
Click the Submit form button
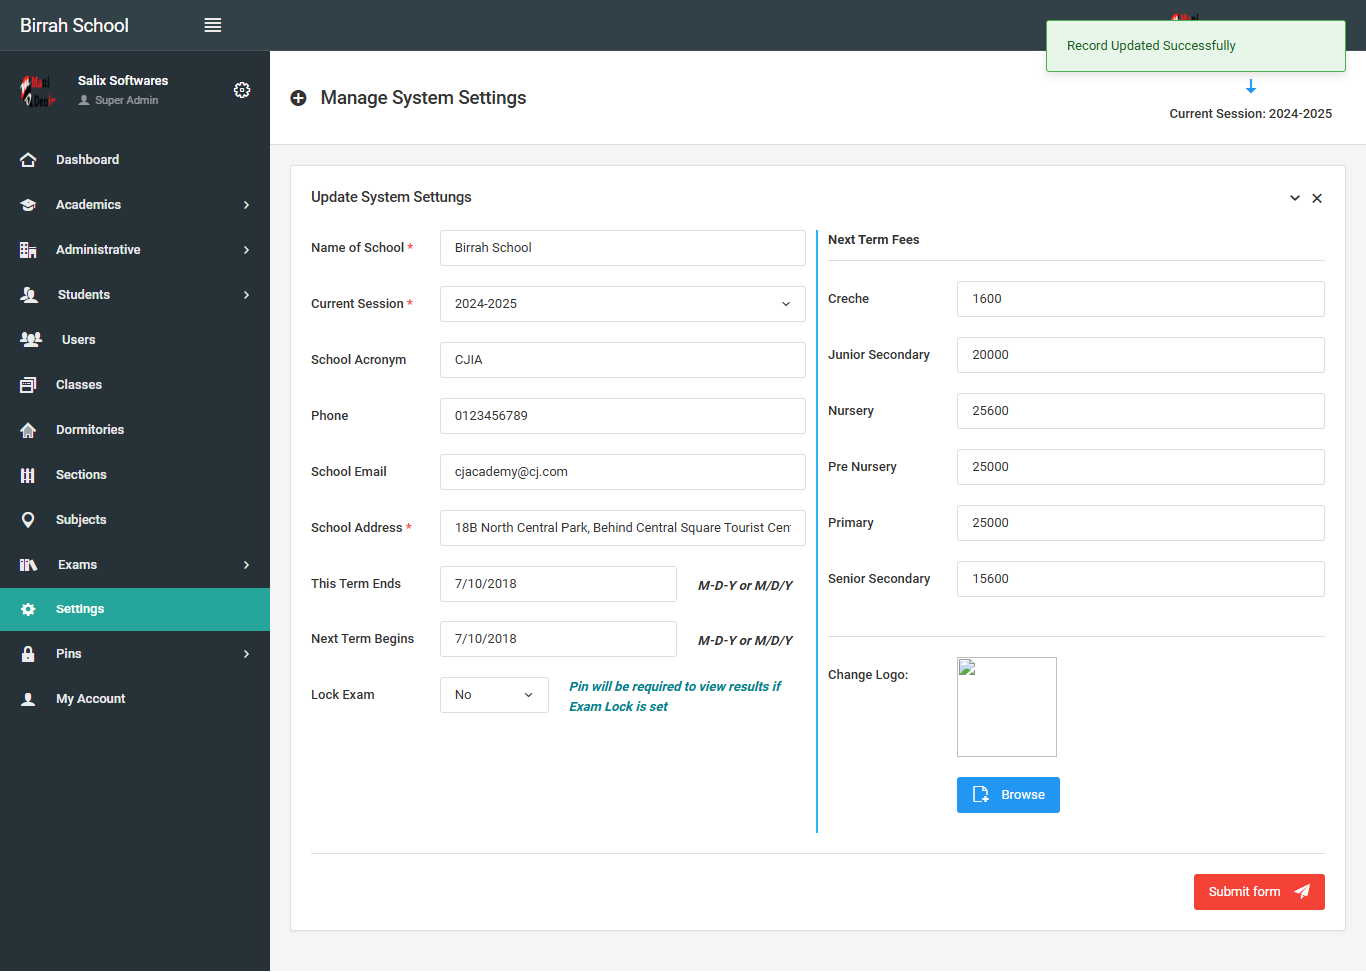click(1259, 892)
